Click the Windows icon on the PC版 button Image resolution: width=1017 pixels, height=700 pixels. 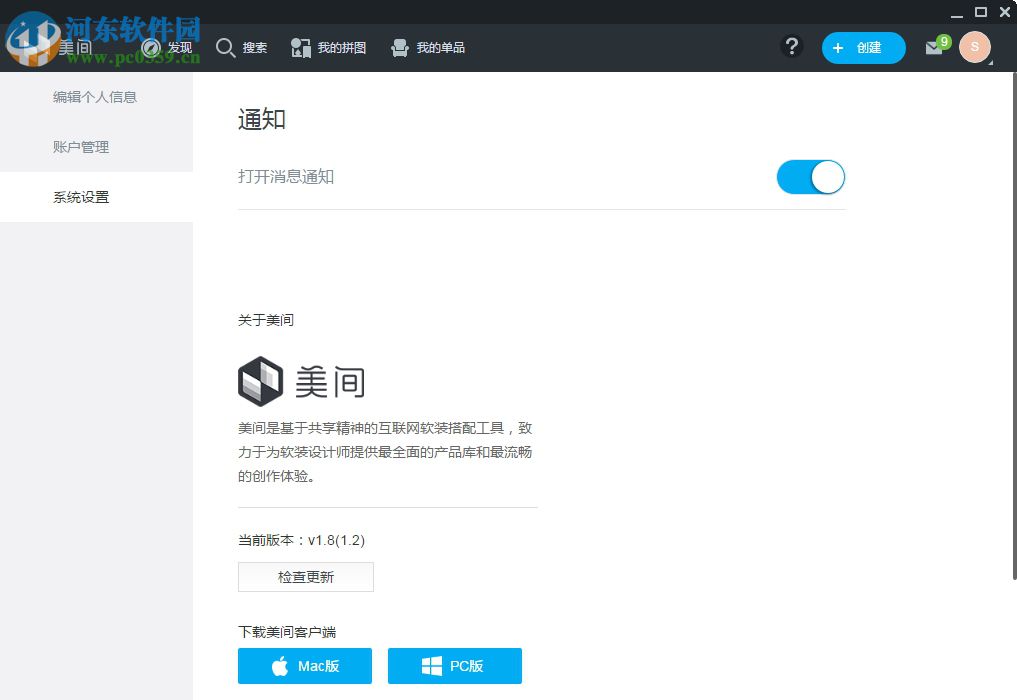tap(432, 665)
